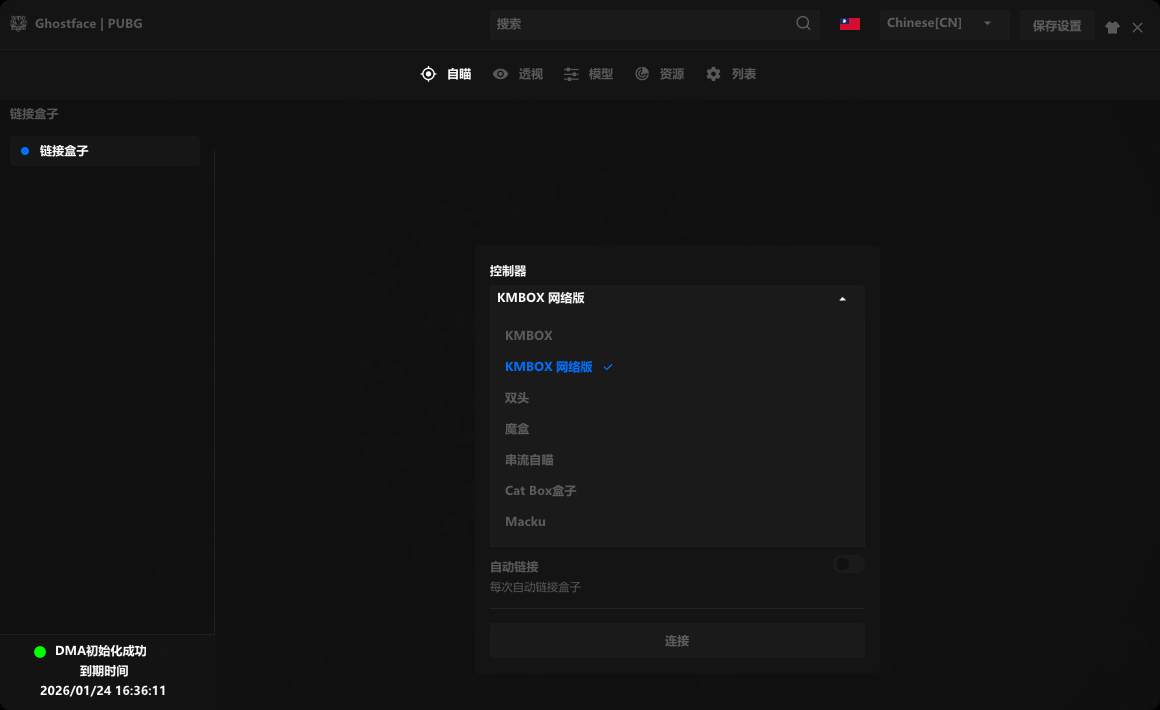Open 透视 via its eye icon

point(501,74)
